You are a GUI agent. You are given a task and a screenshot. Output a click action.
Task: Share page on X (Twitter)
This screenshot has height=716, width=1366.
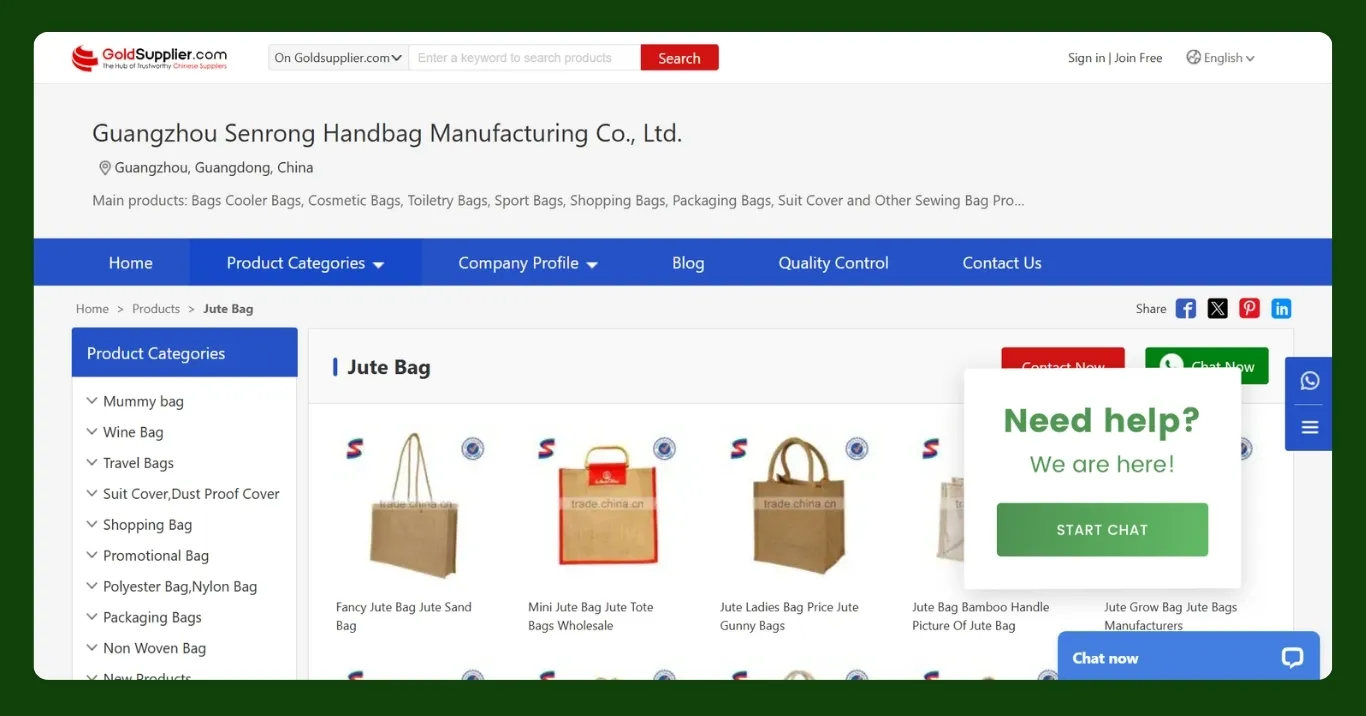1217,309
